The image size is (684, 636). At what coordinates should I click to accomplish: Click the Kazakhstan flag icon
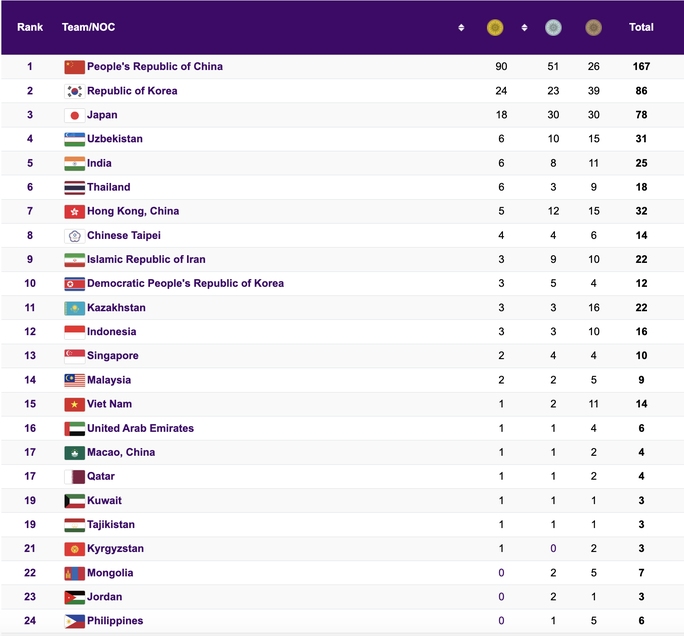point(74,308)
